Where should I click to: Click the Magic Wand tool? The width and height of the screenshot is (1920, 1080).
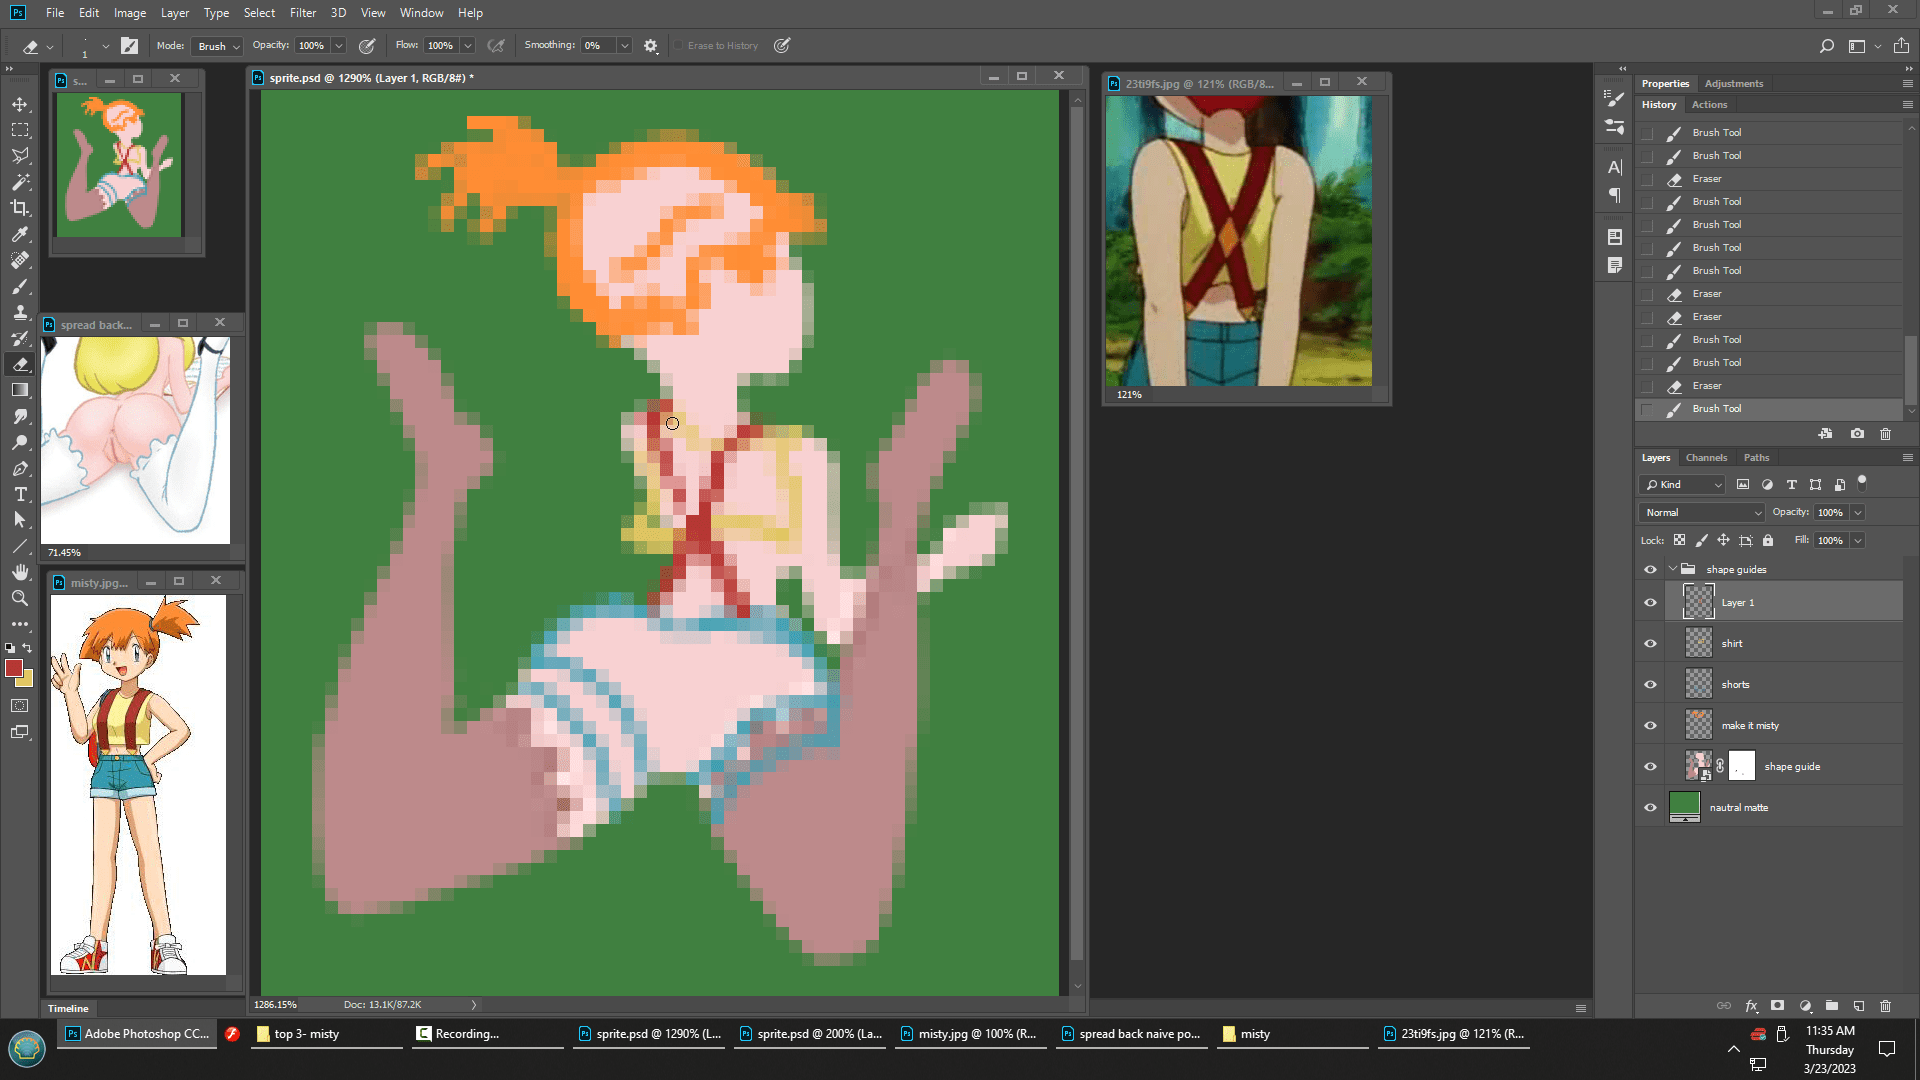point(20,182)
